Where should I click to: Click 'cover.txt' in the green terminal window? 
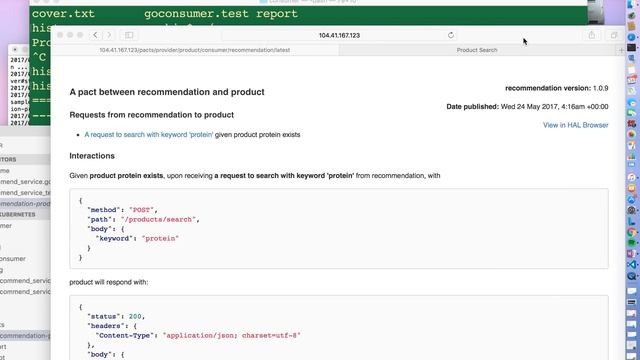(63, 13)
